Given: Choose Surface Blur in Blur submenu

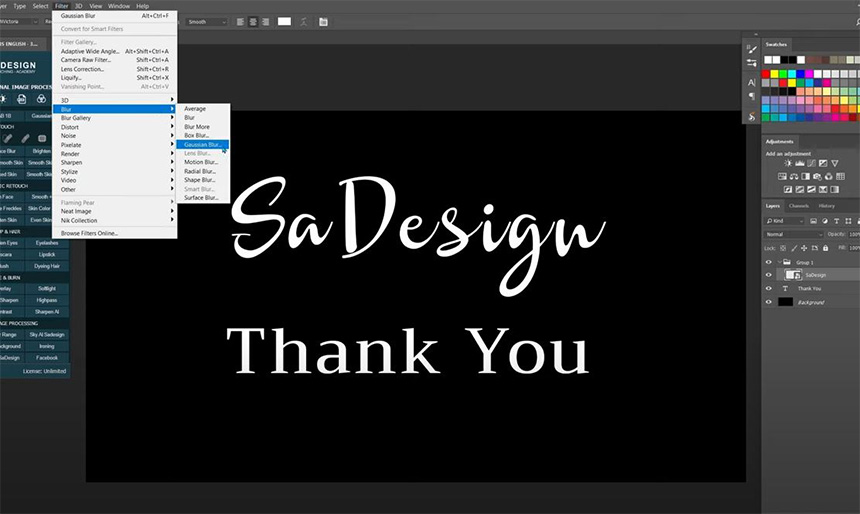Looking at the screenshot, I should 202,197.
